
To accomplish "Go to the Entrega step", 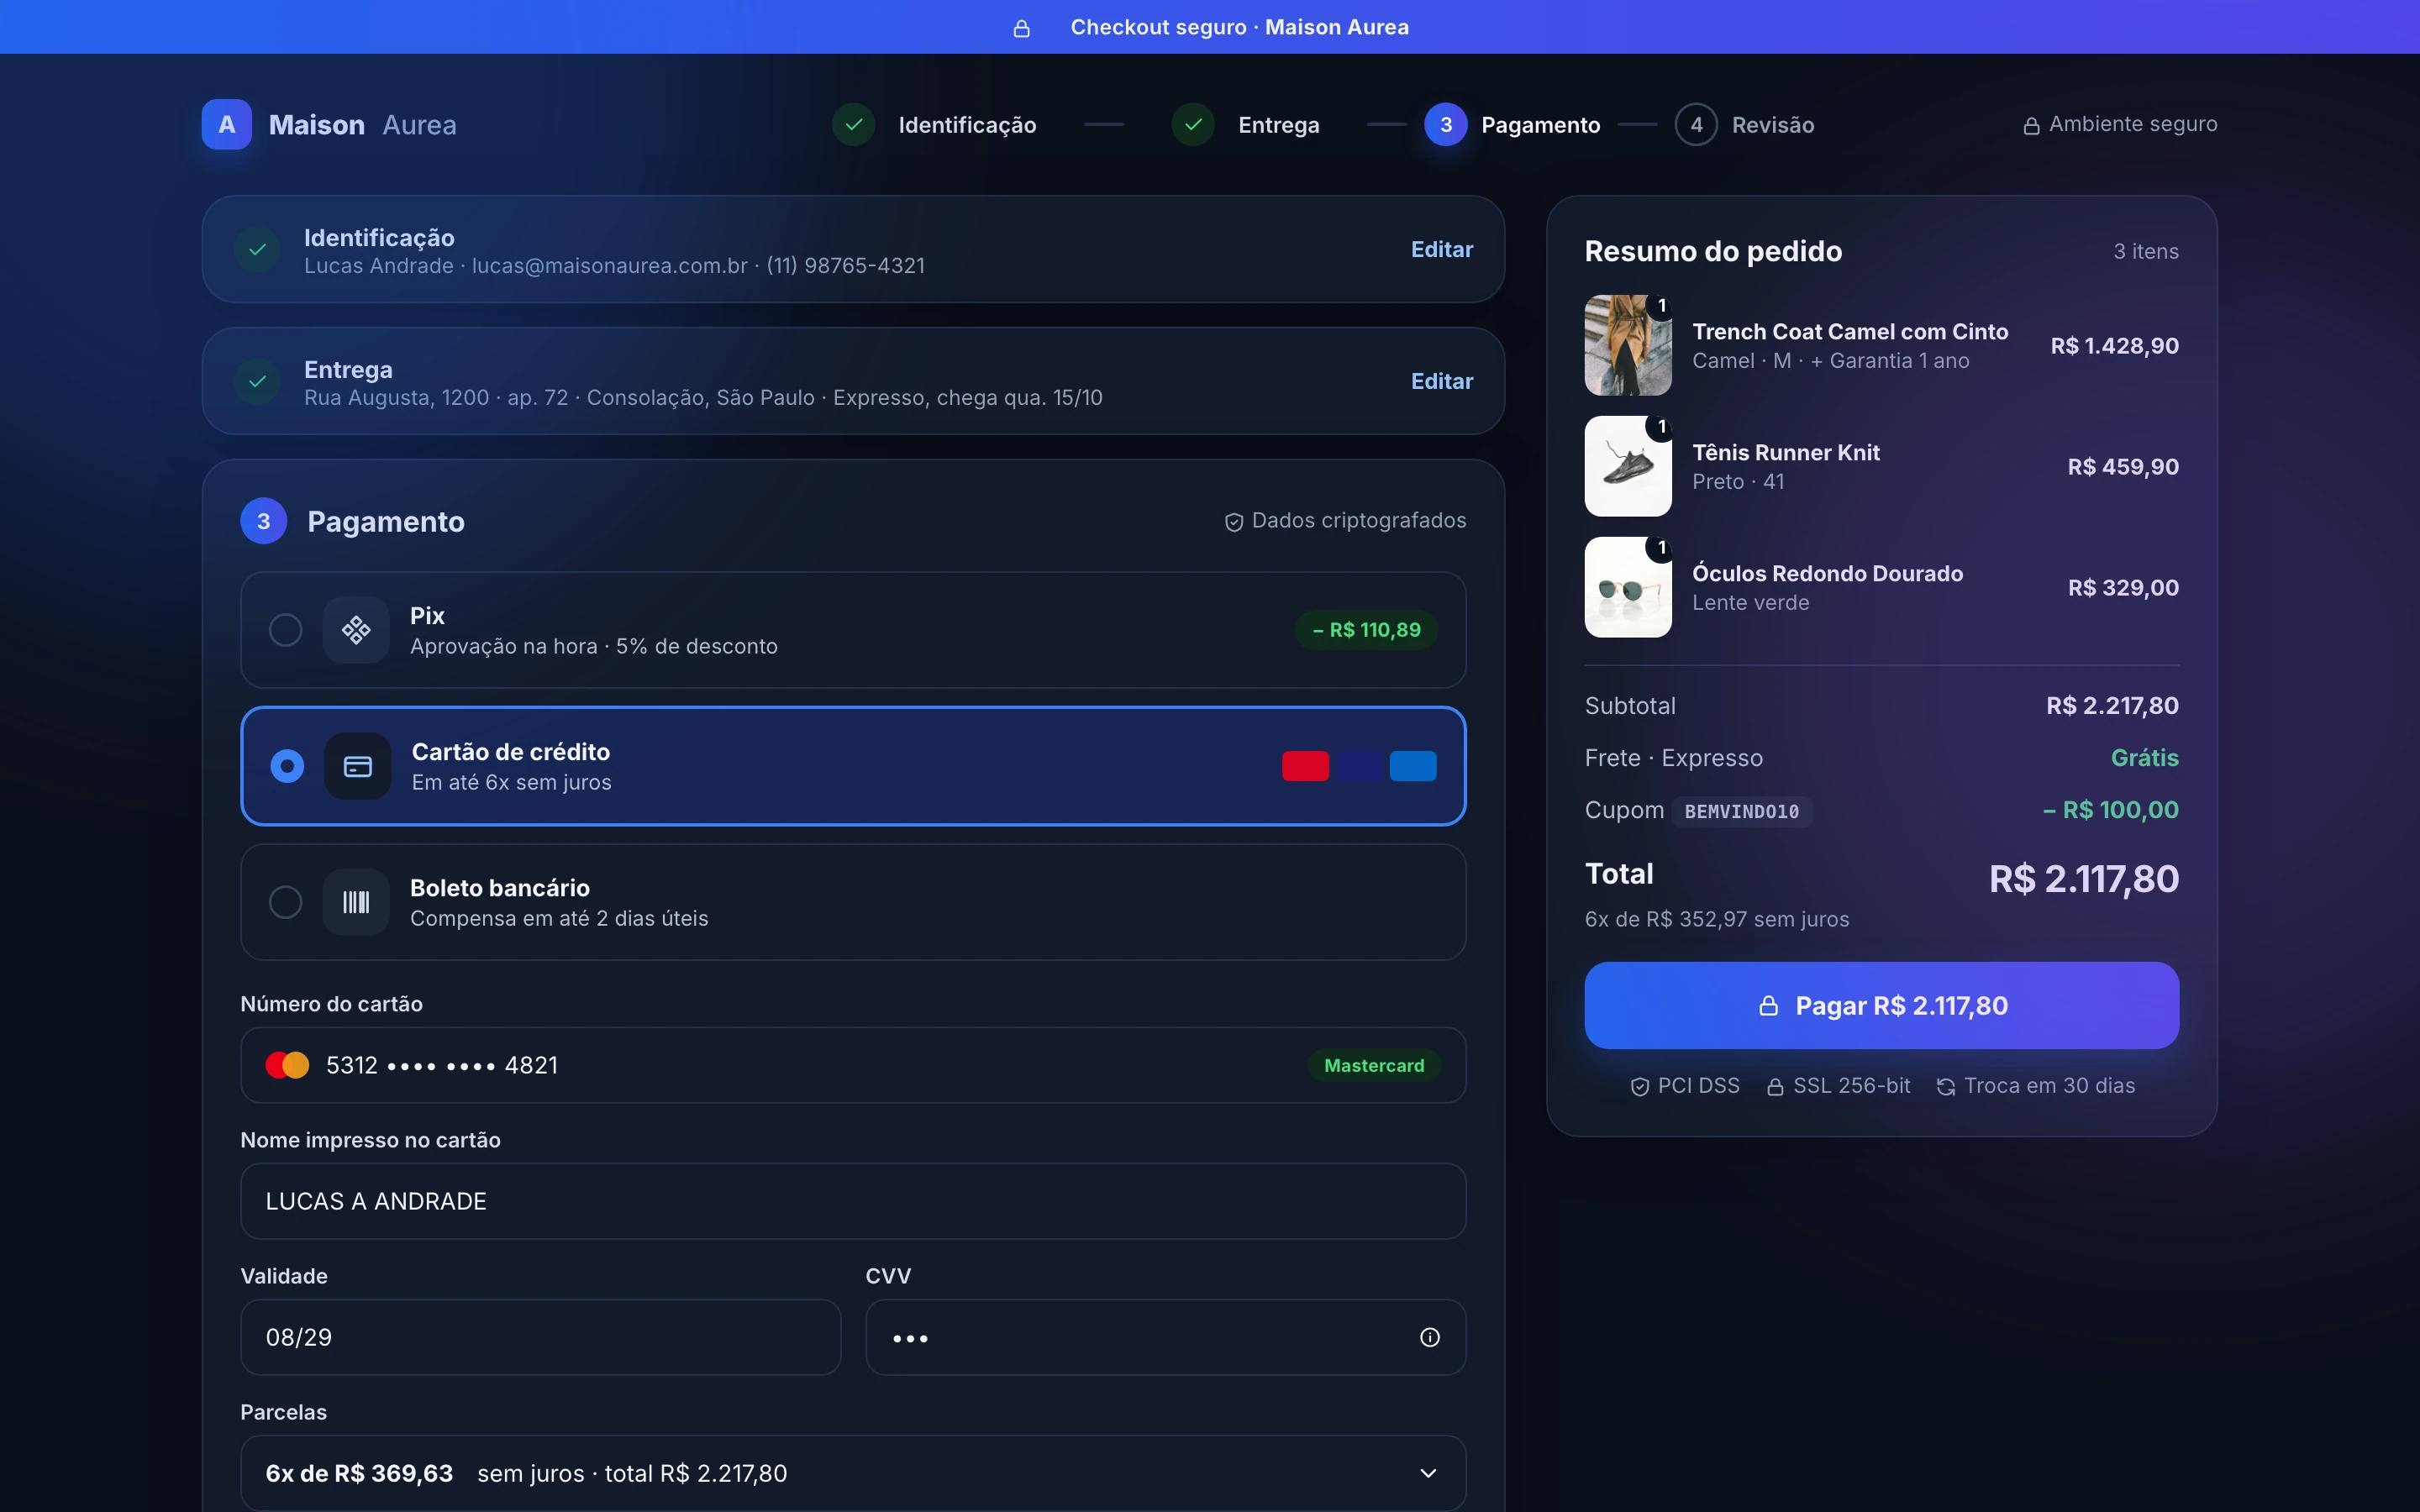I will pos(1245,125).
